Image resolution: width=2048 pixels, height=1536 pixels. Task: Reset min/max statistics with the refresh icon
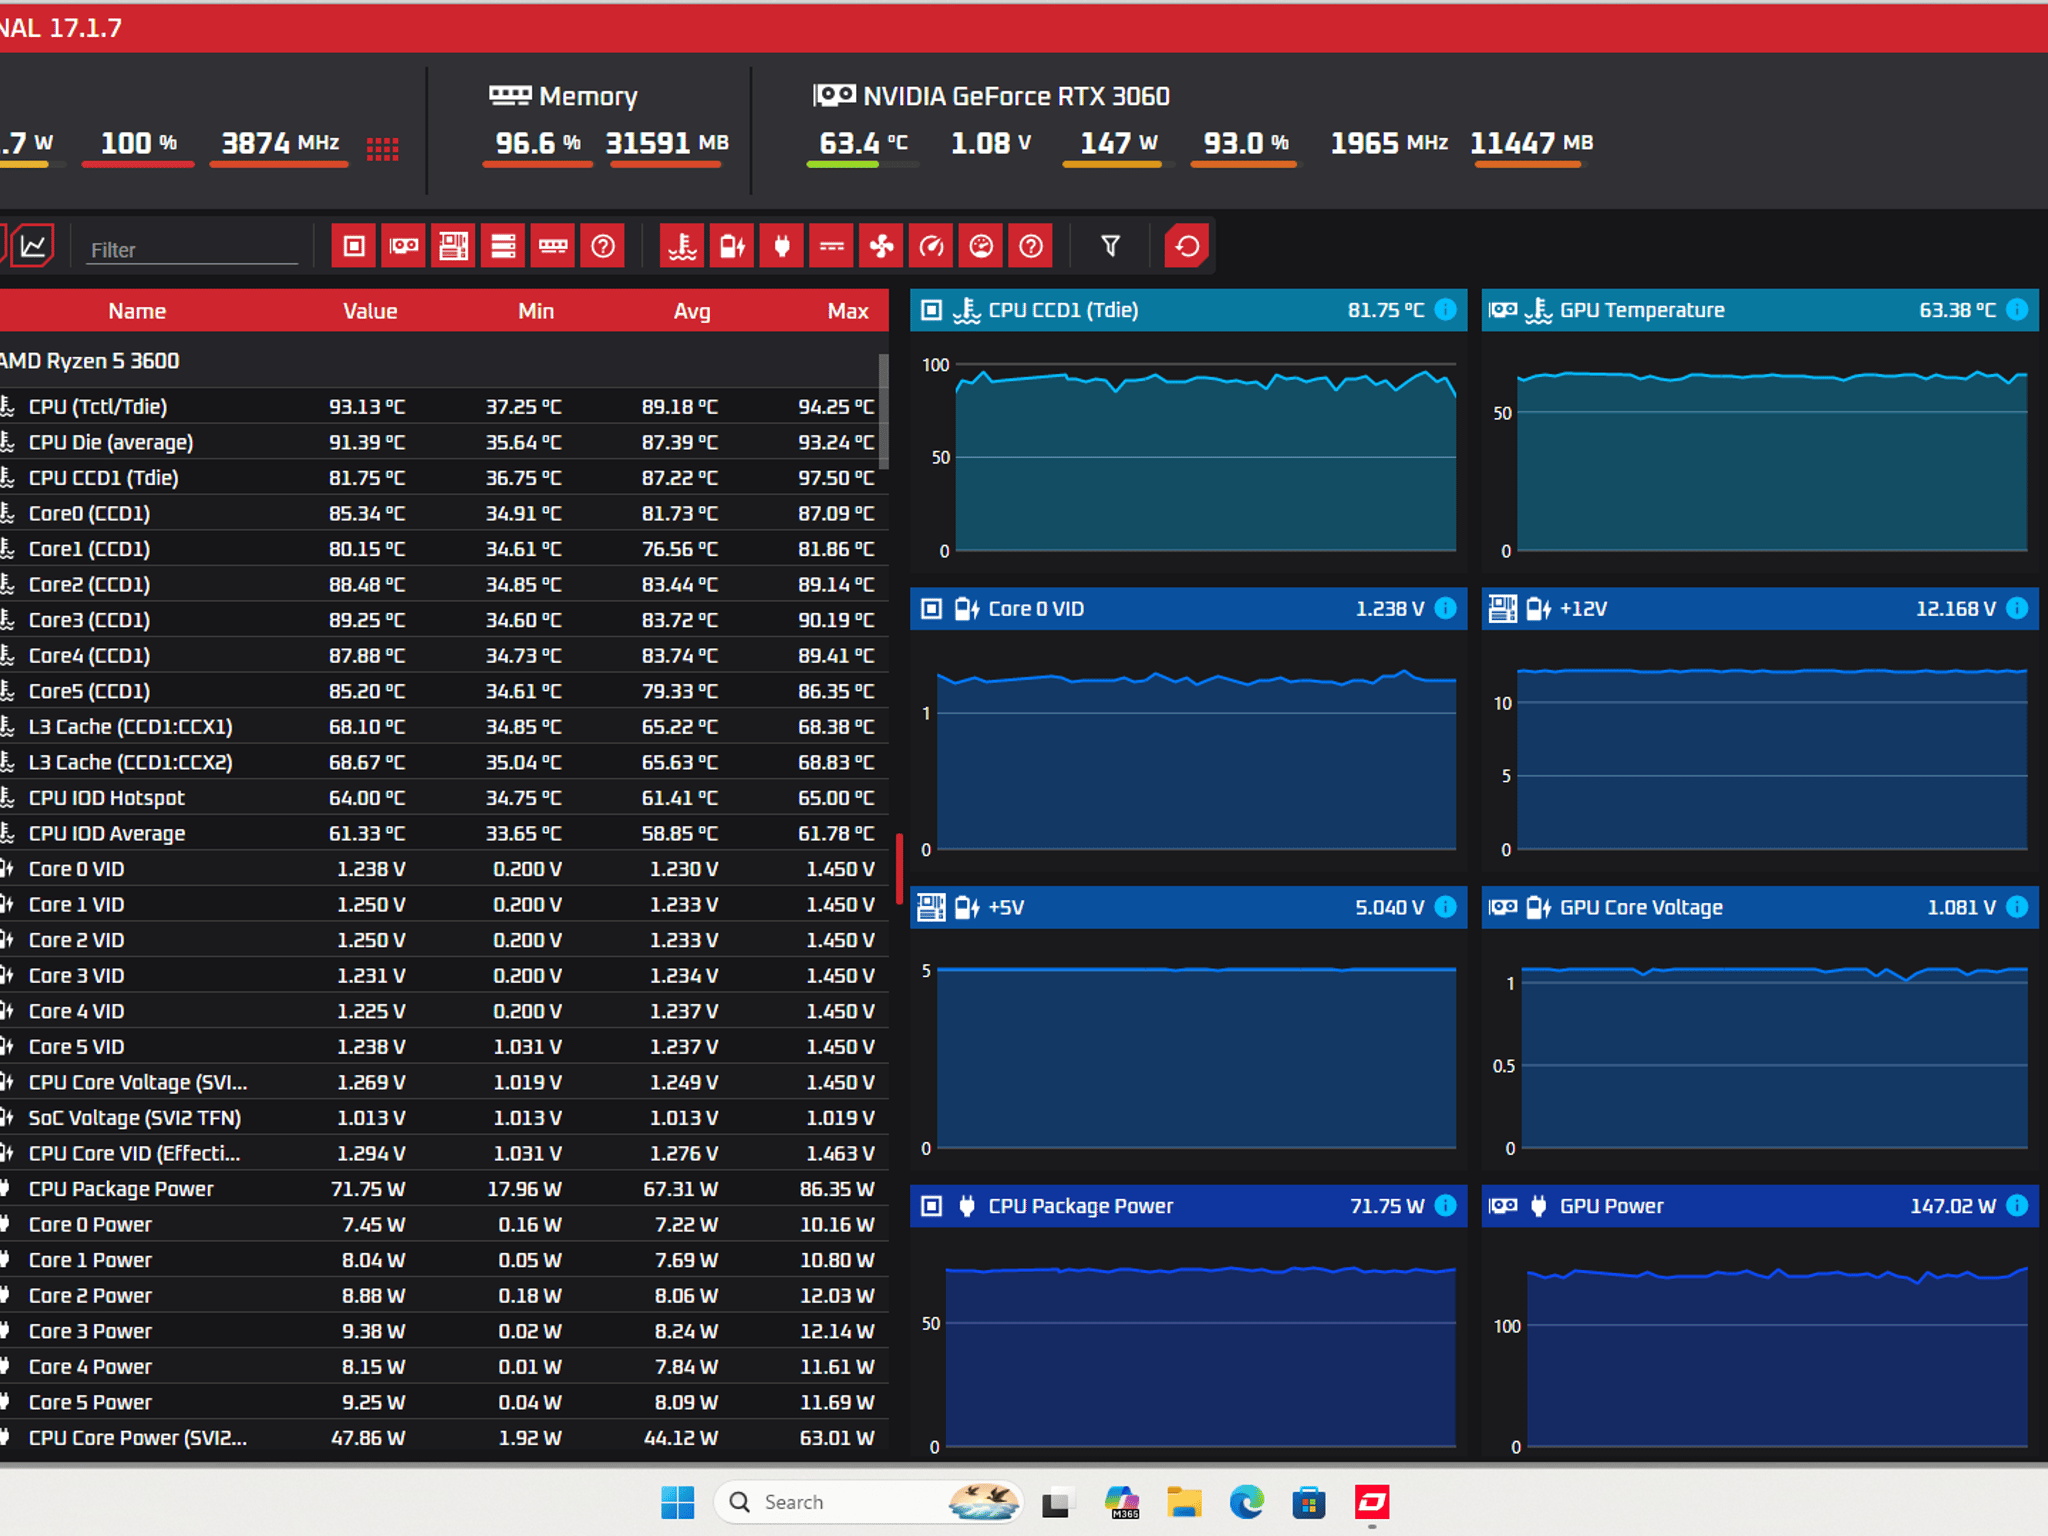point(1187,246)
